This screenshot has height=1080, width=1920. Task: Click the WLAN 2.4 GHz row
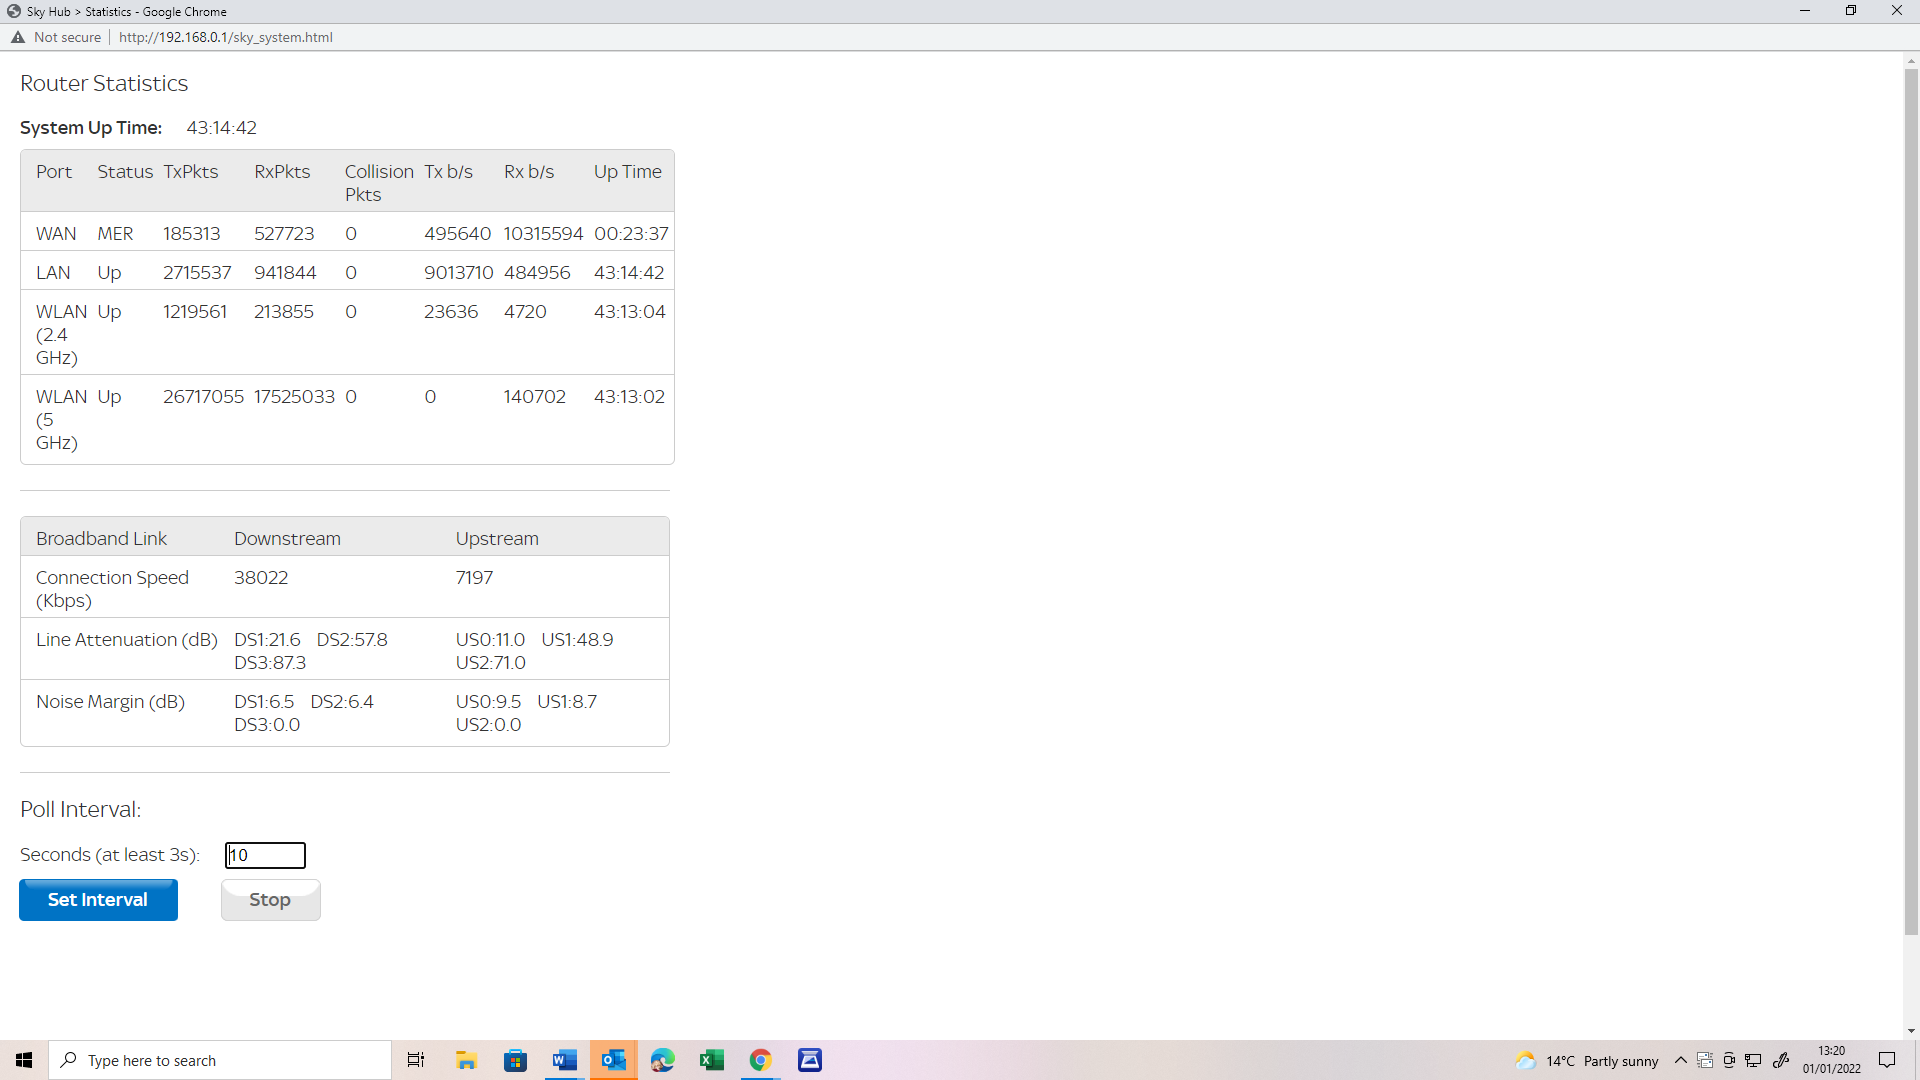point(347,334)
